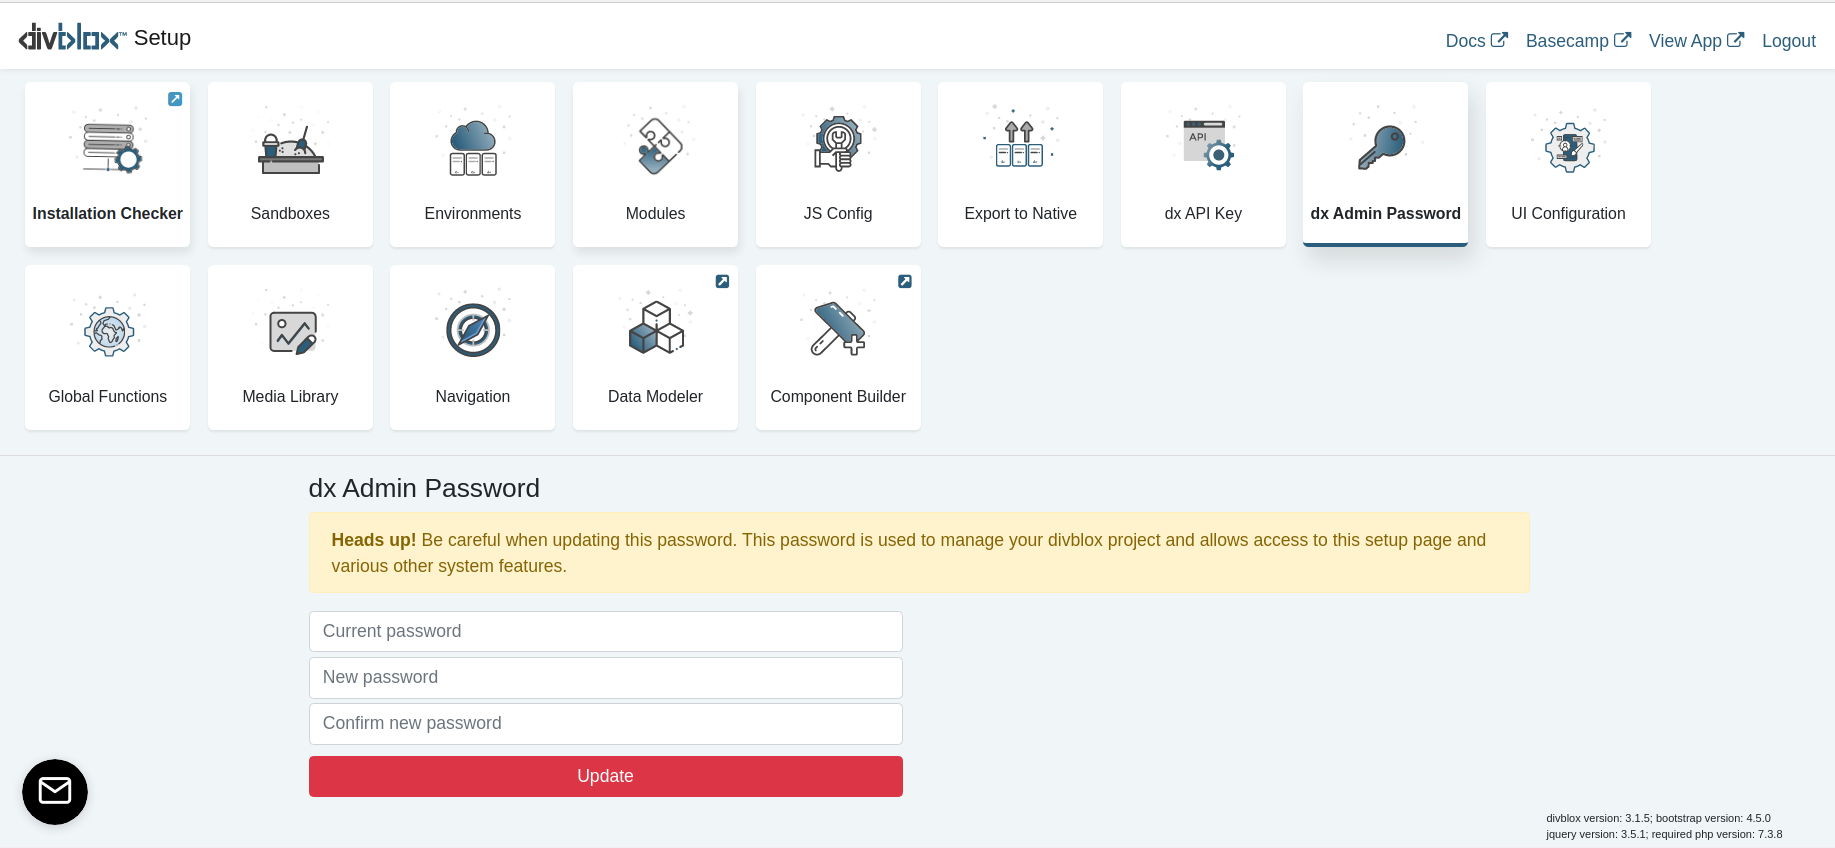Click the 'divblox version: 3.1.5' footer text
This screenshot has height=848, width=1835.
coord(1598,818)
